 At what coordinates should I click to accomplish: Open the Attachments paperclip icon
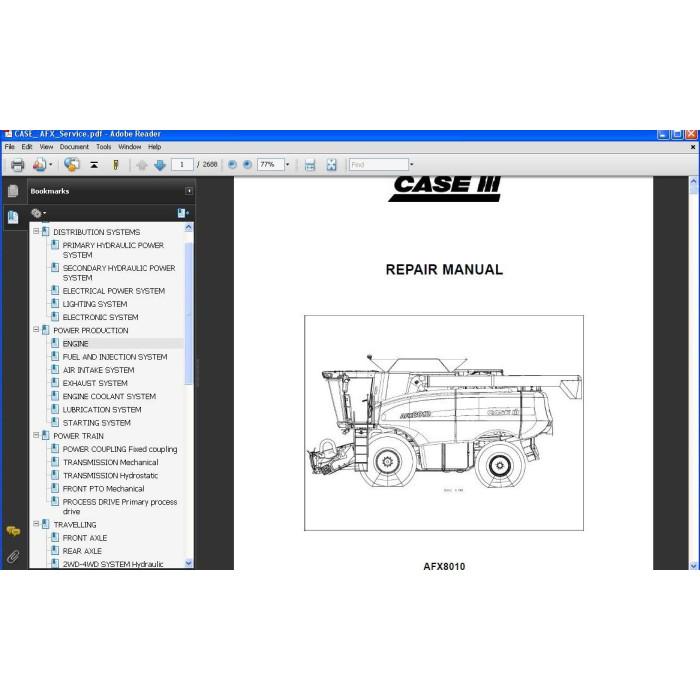(x=13, y=557)
